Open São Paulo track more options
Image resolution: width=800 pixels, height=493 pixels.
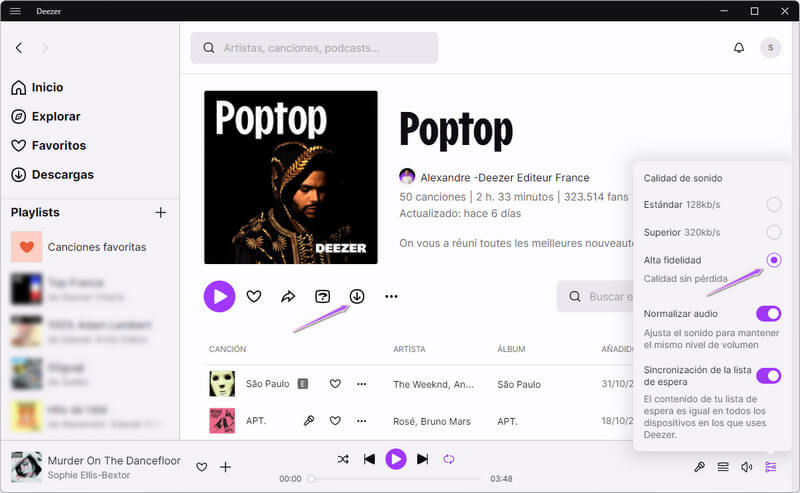click(362, 384)
